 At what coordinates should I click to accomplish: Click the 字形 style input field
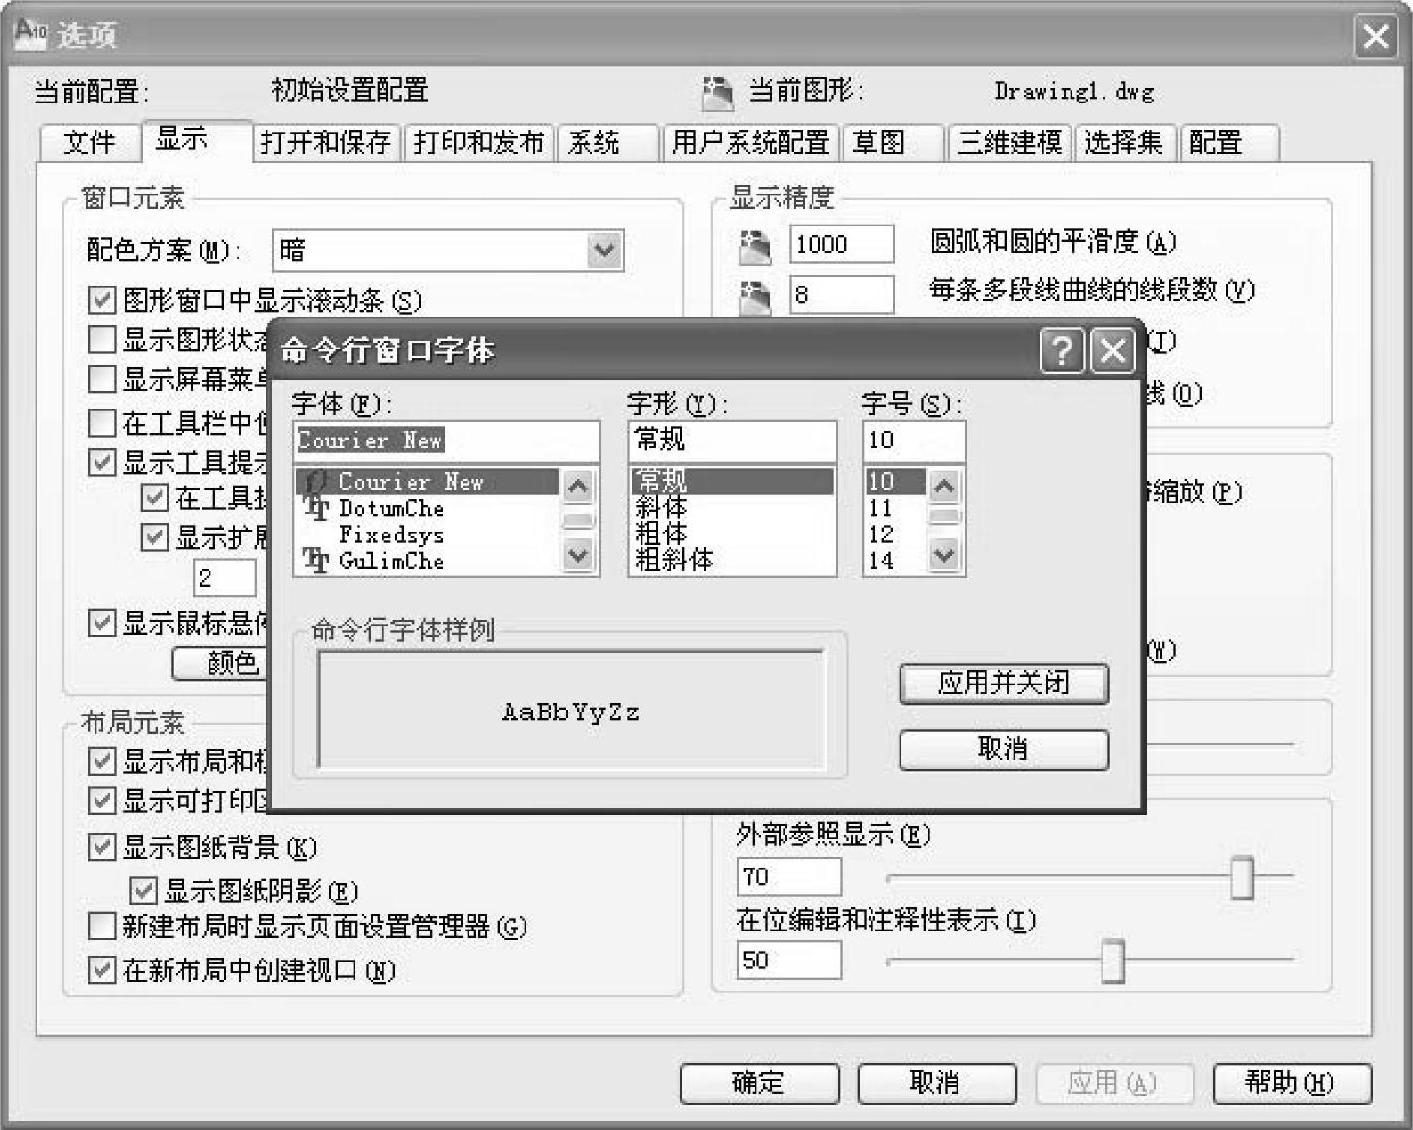click(x=732, y=441)
